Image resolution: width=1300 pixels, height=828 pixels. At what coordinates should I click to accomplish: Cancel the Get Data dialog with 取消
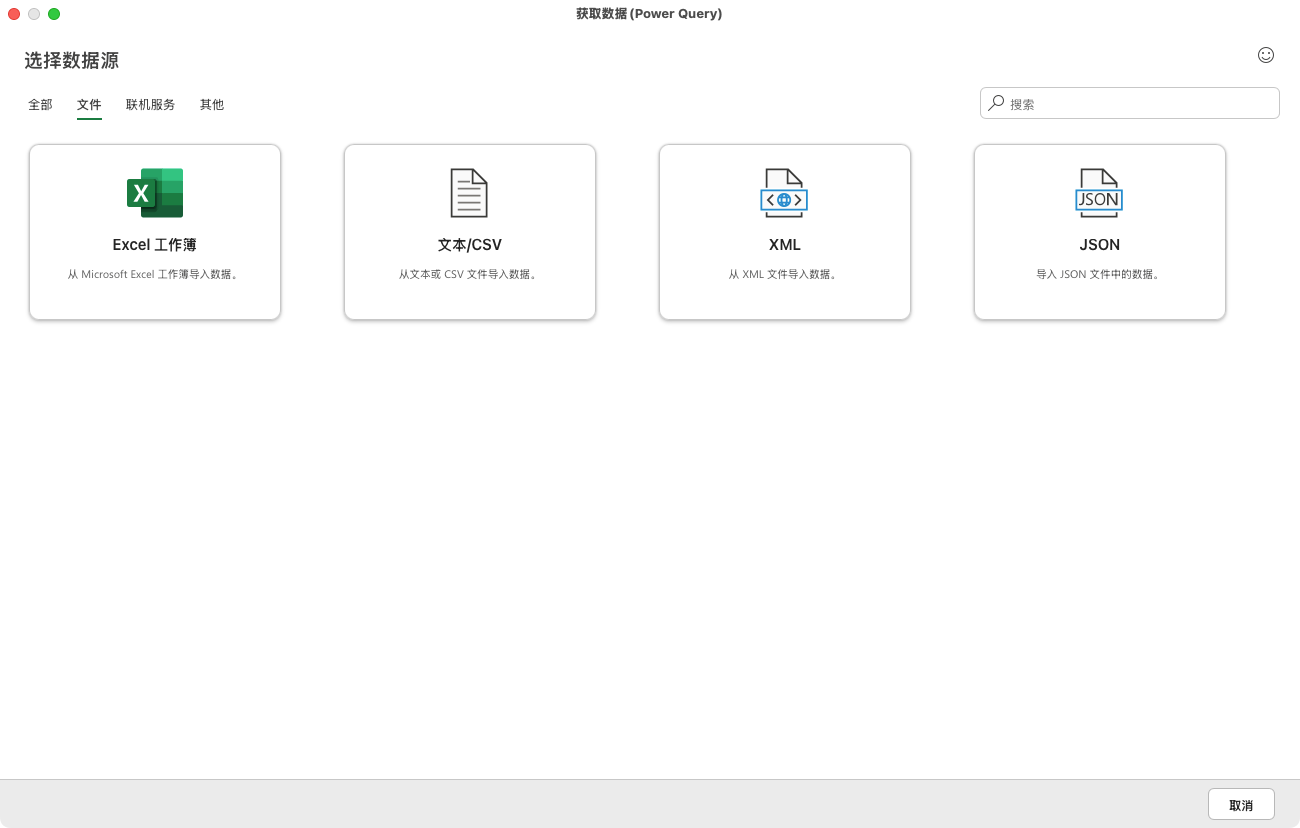1240,803
